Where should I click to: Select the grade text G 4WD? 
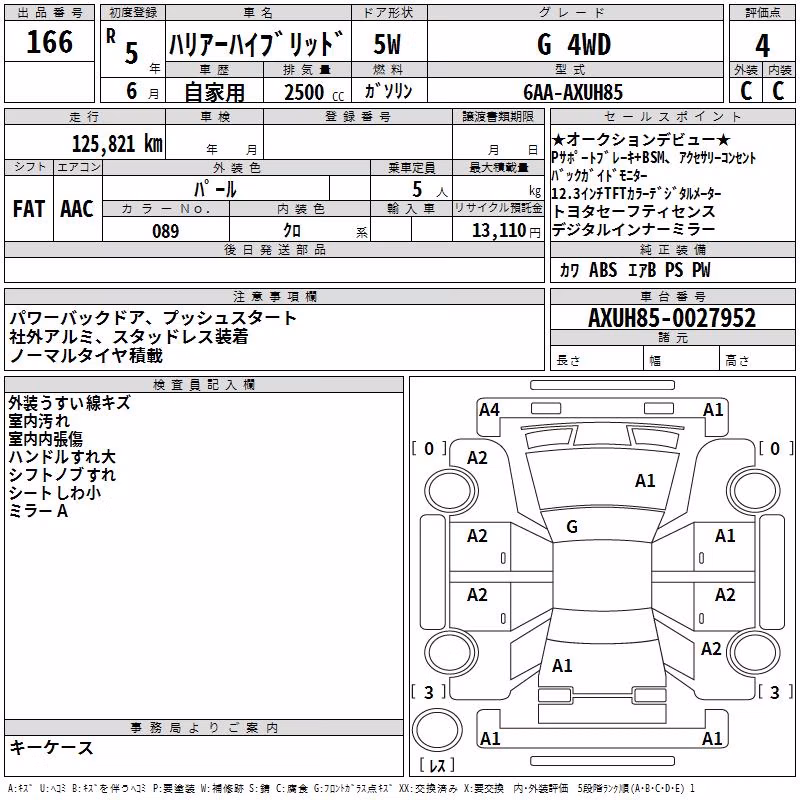pyautogui.click(x=574, y=44)
